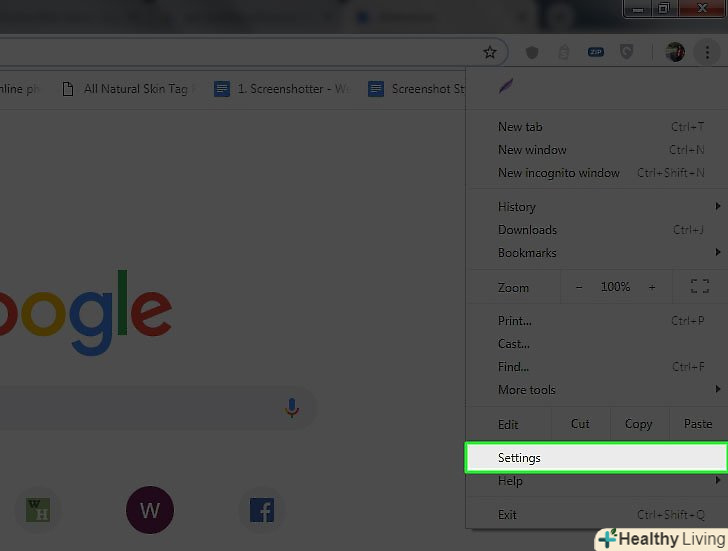Screen dimensions: 728x551
Task: Click the dark shield extension icon
Action: (532, 52)
